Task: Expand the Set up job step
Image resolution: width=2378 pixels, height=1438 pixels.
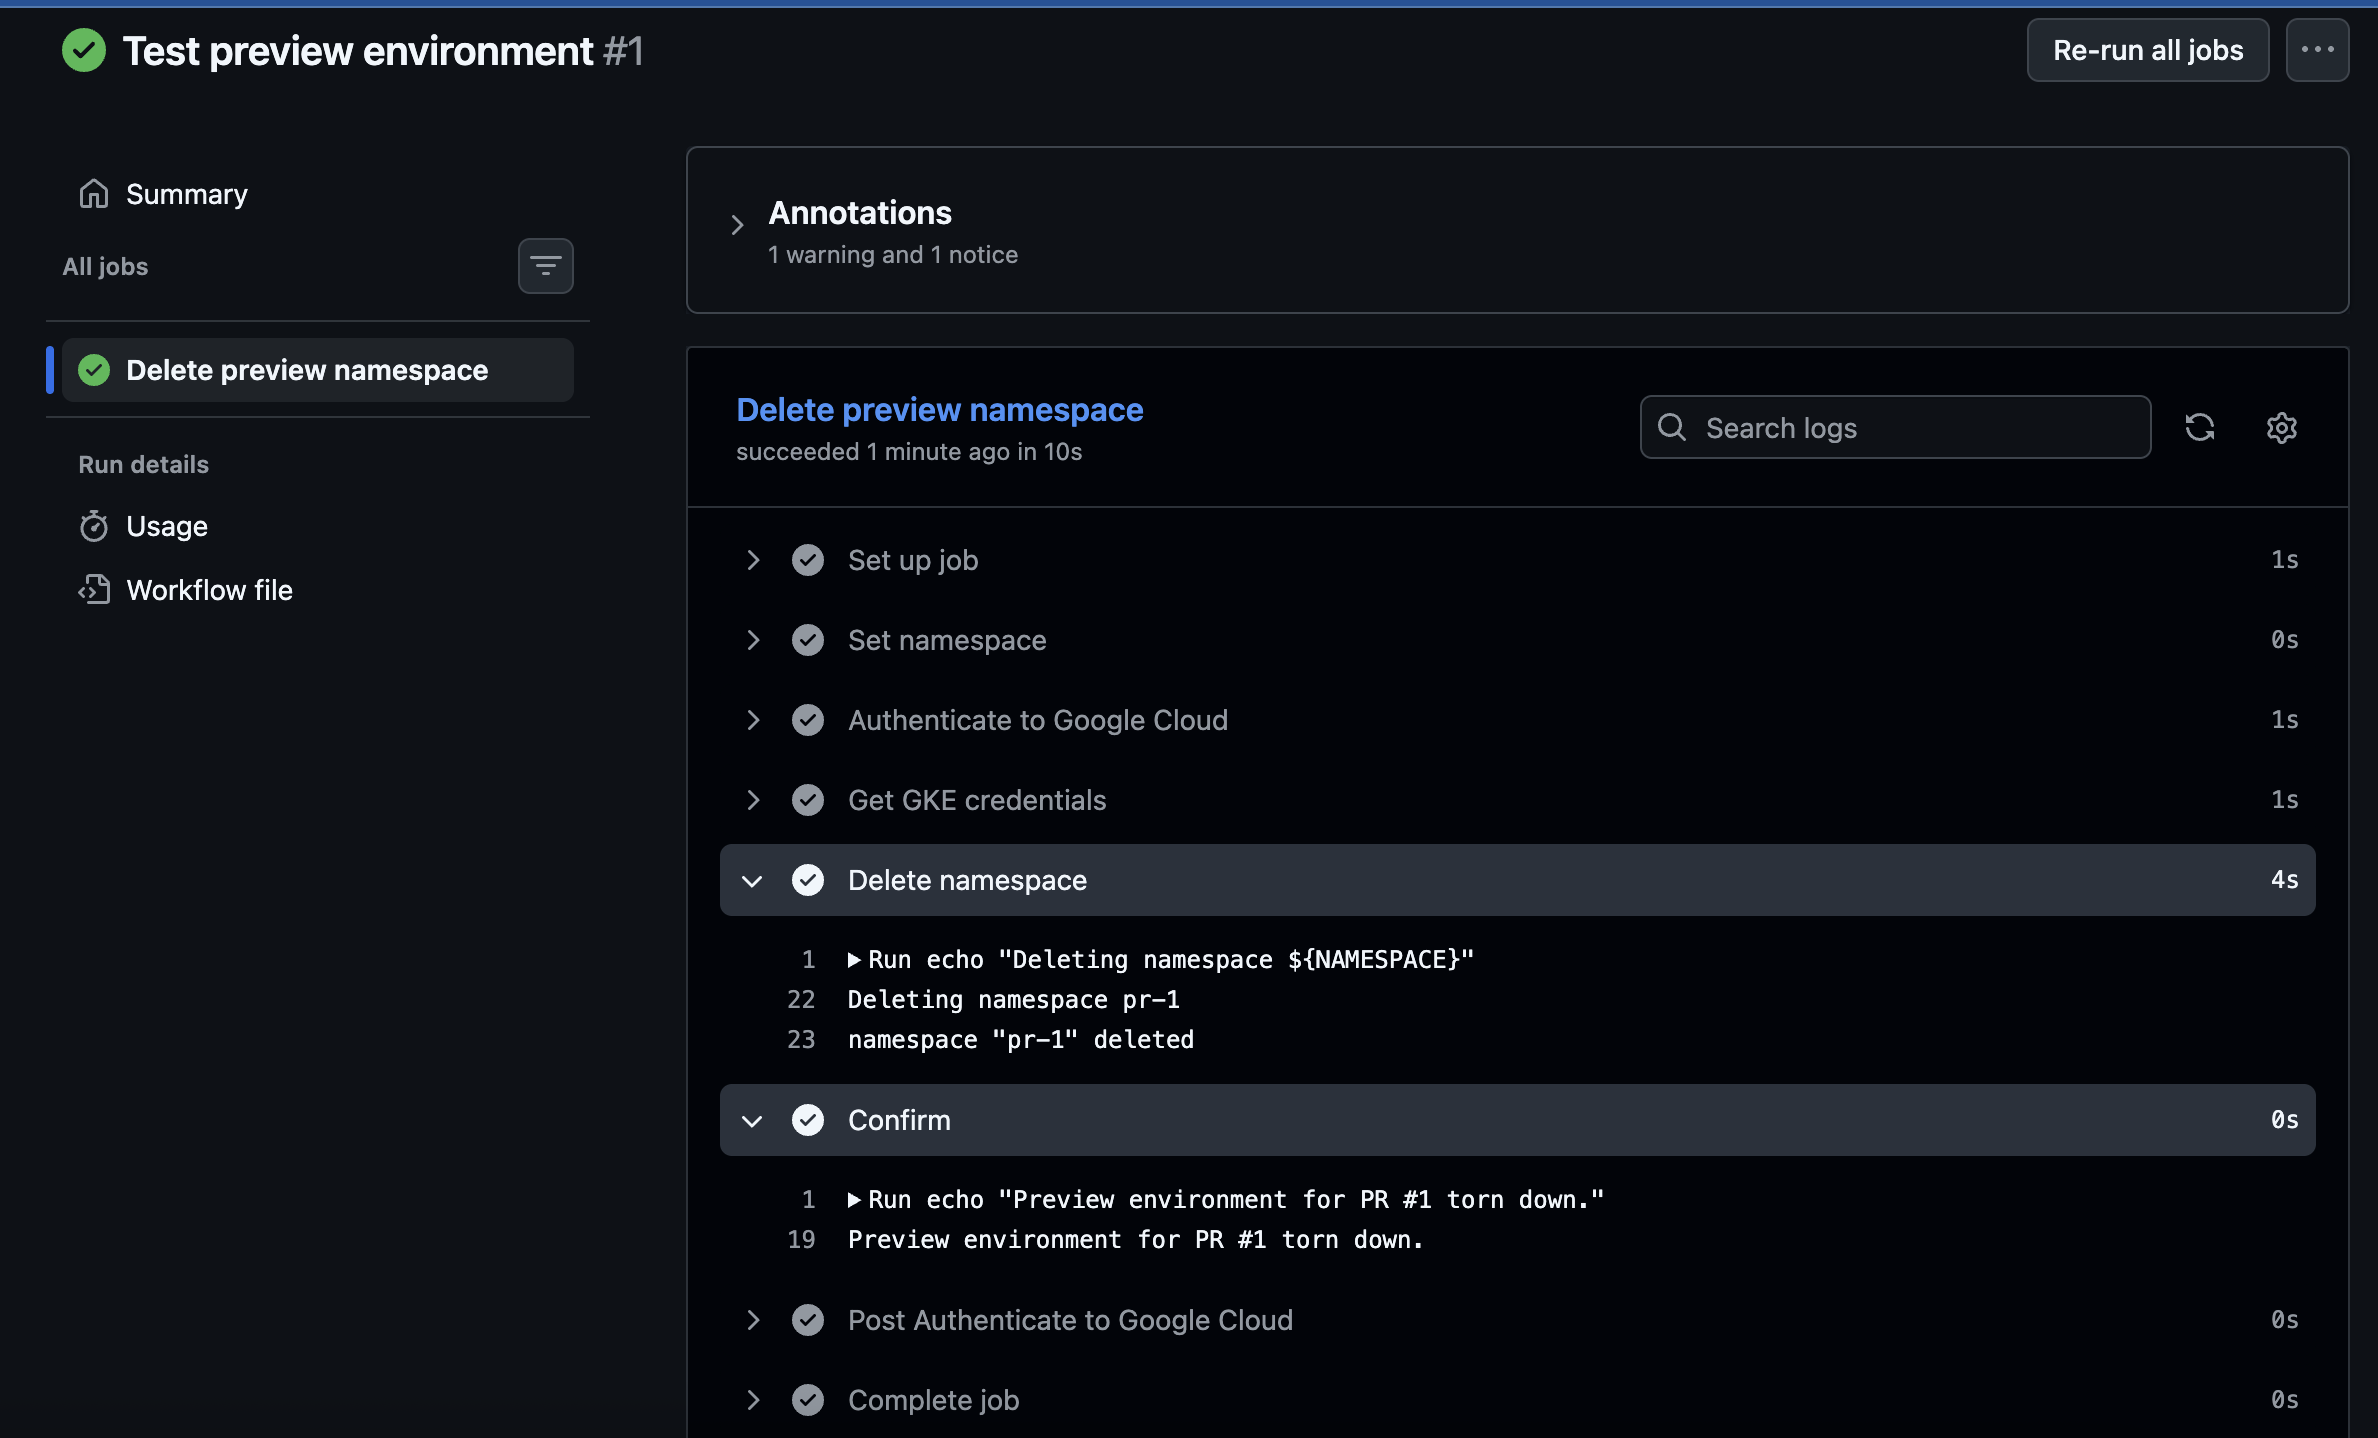Action: pos(753,560)
